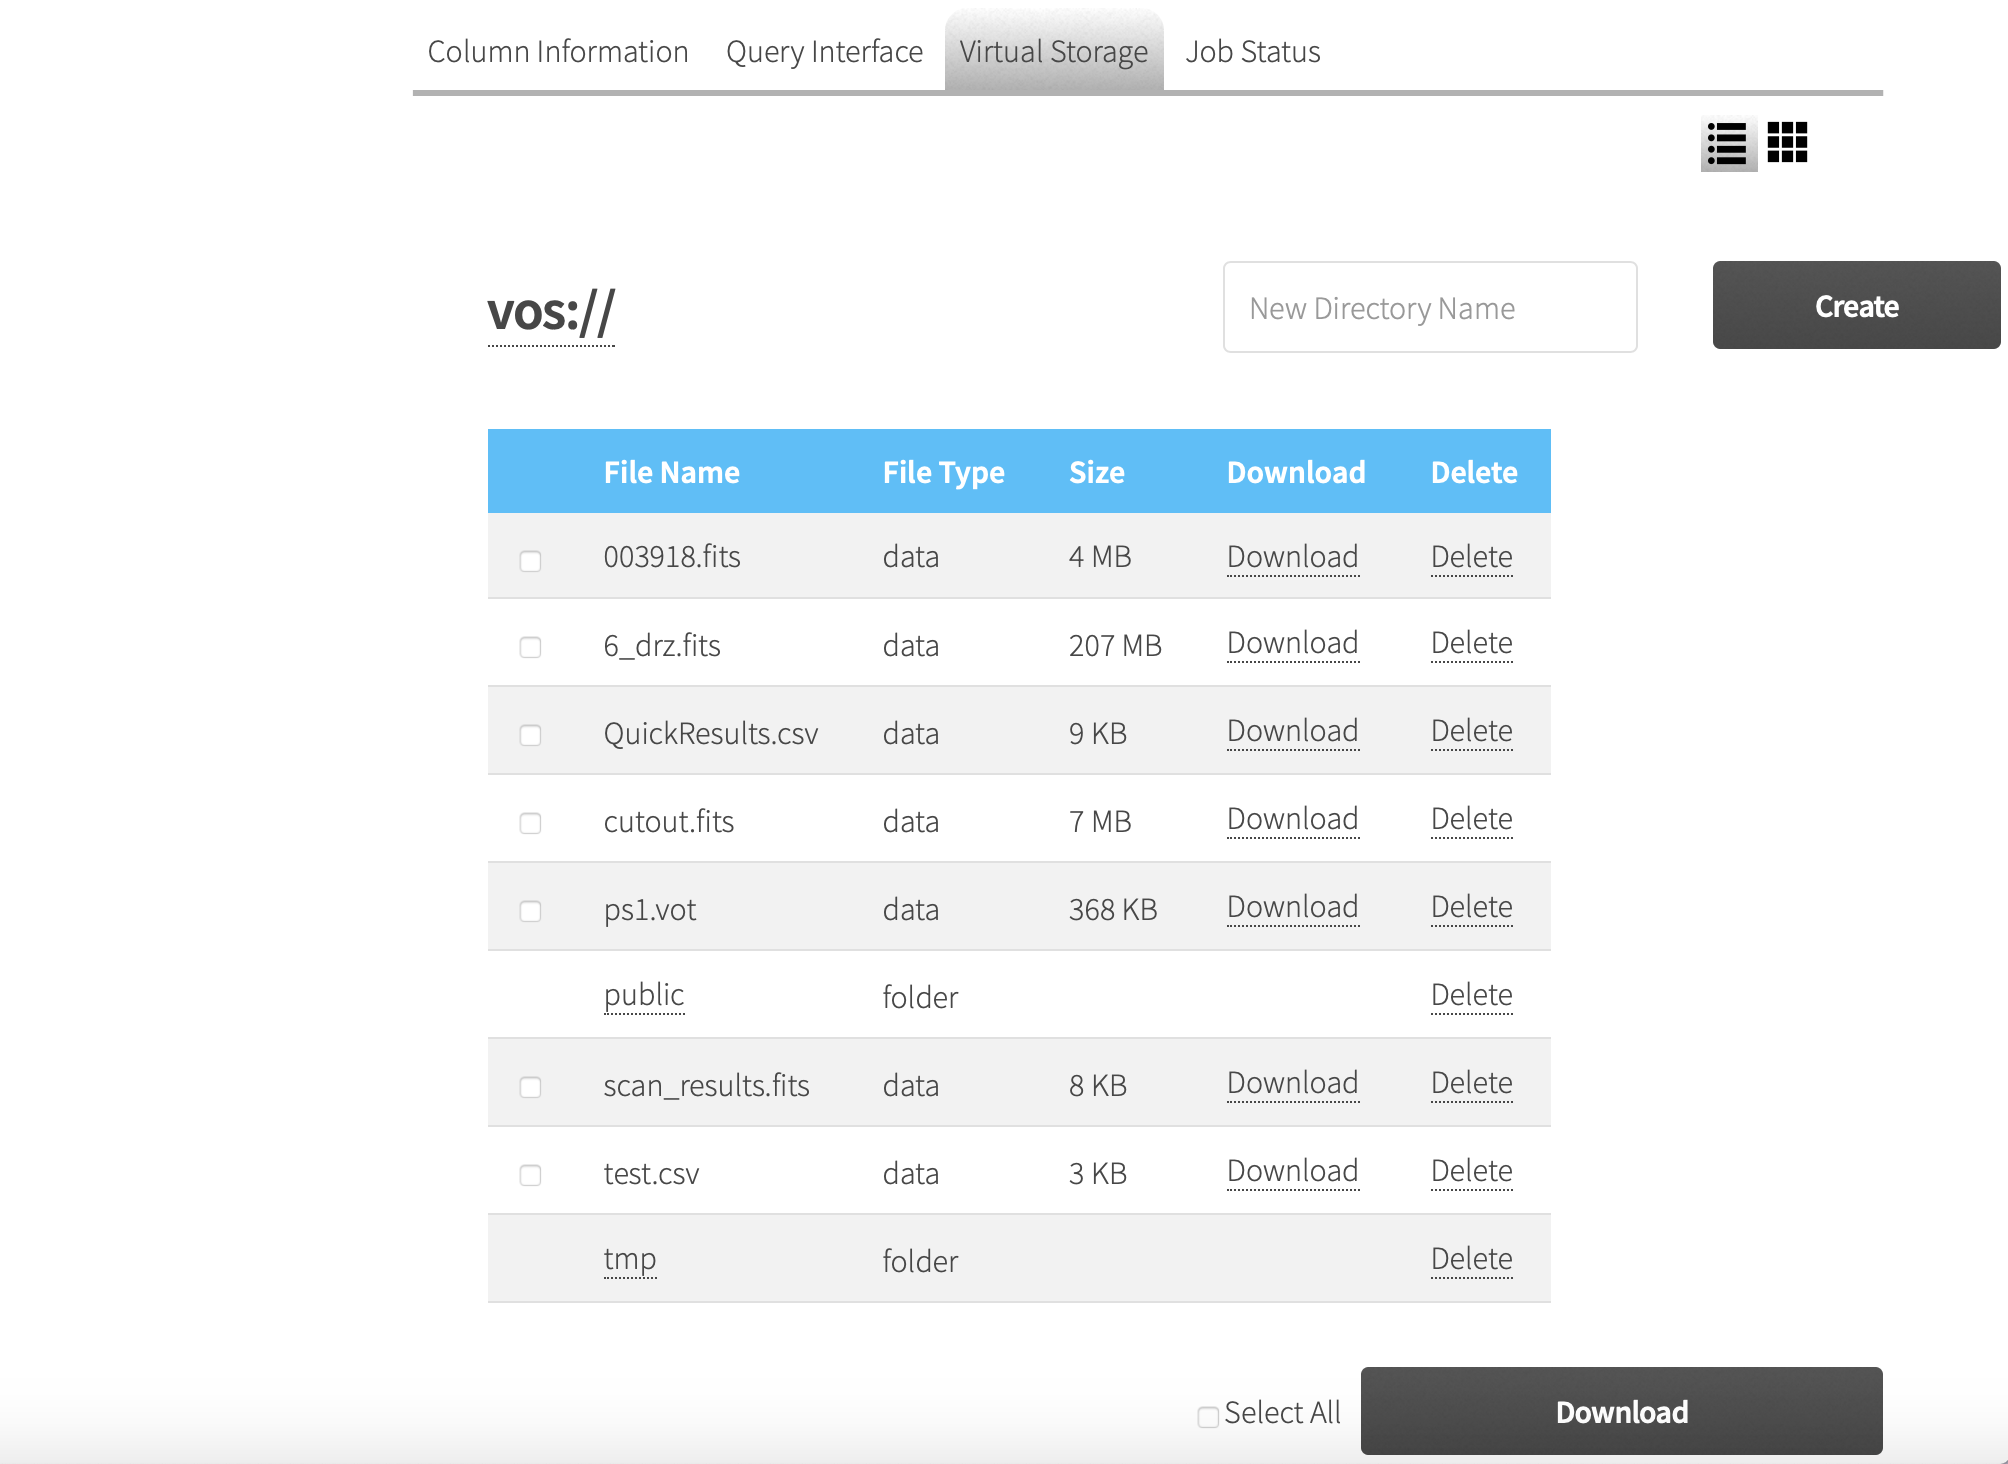Screen dimensions: 2008x1464
Task: Click the File Type column header
Action: [943, 473]
